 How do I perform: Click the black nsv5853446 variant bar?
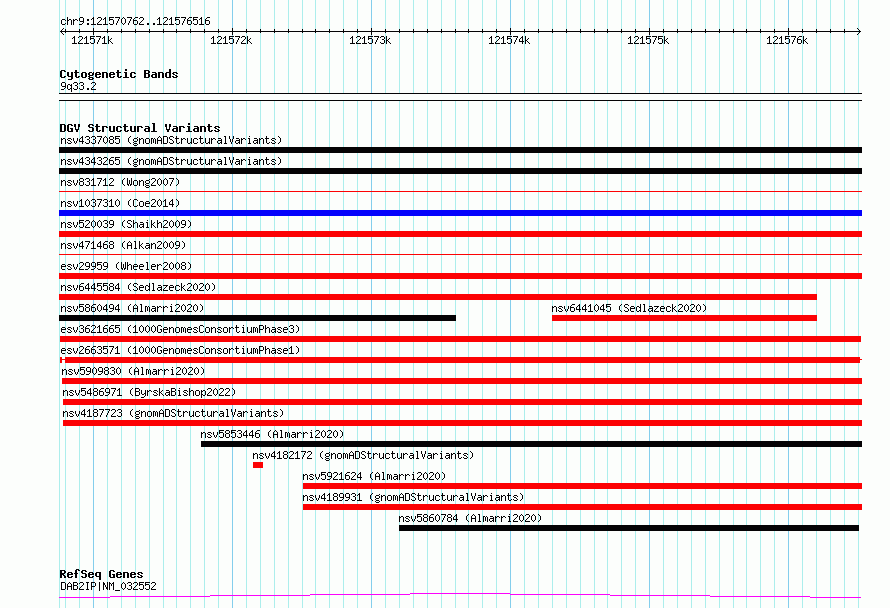(x=531, y=444)
